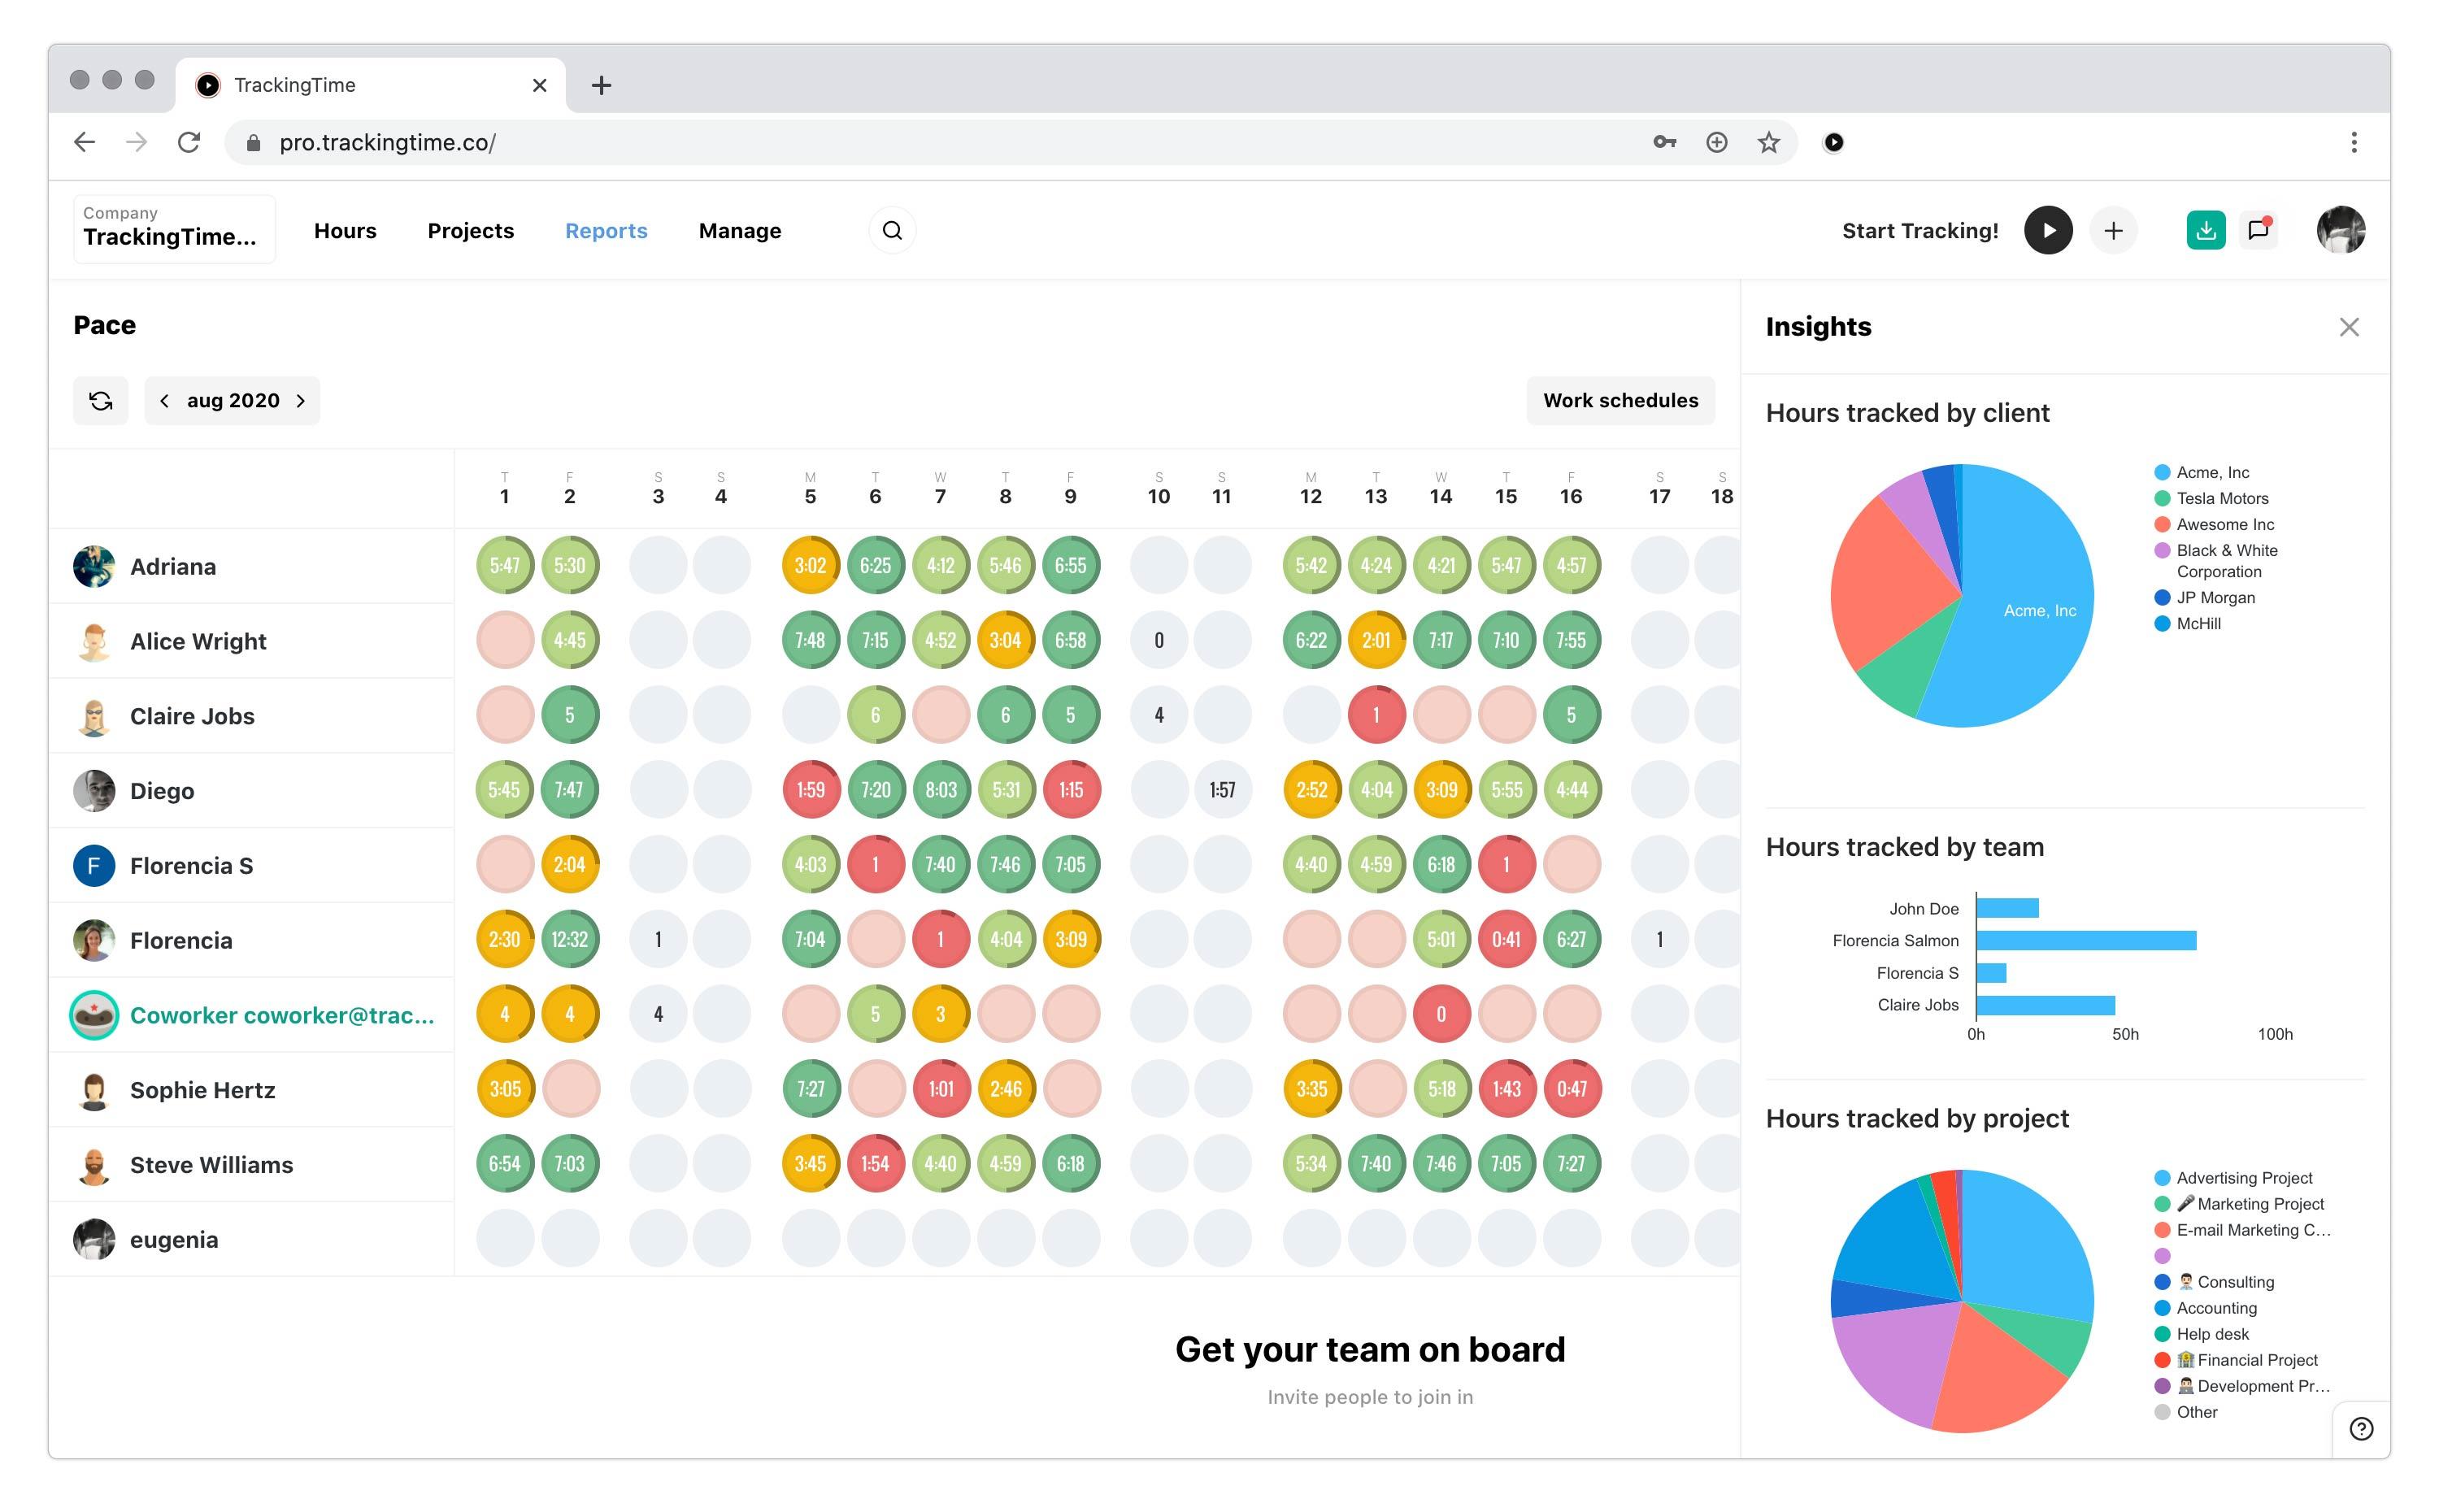Screen dimensions: 2439x1512
Task: Select Claire Jobs' avatar
Action: (94, 716)
